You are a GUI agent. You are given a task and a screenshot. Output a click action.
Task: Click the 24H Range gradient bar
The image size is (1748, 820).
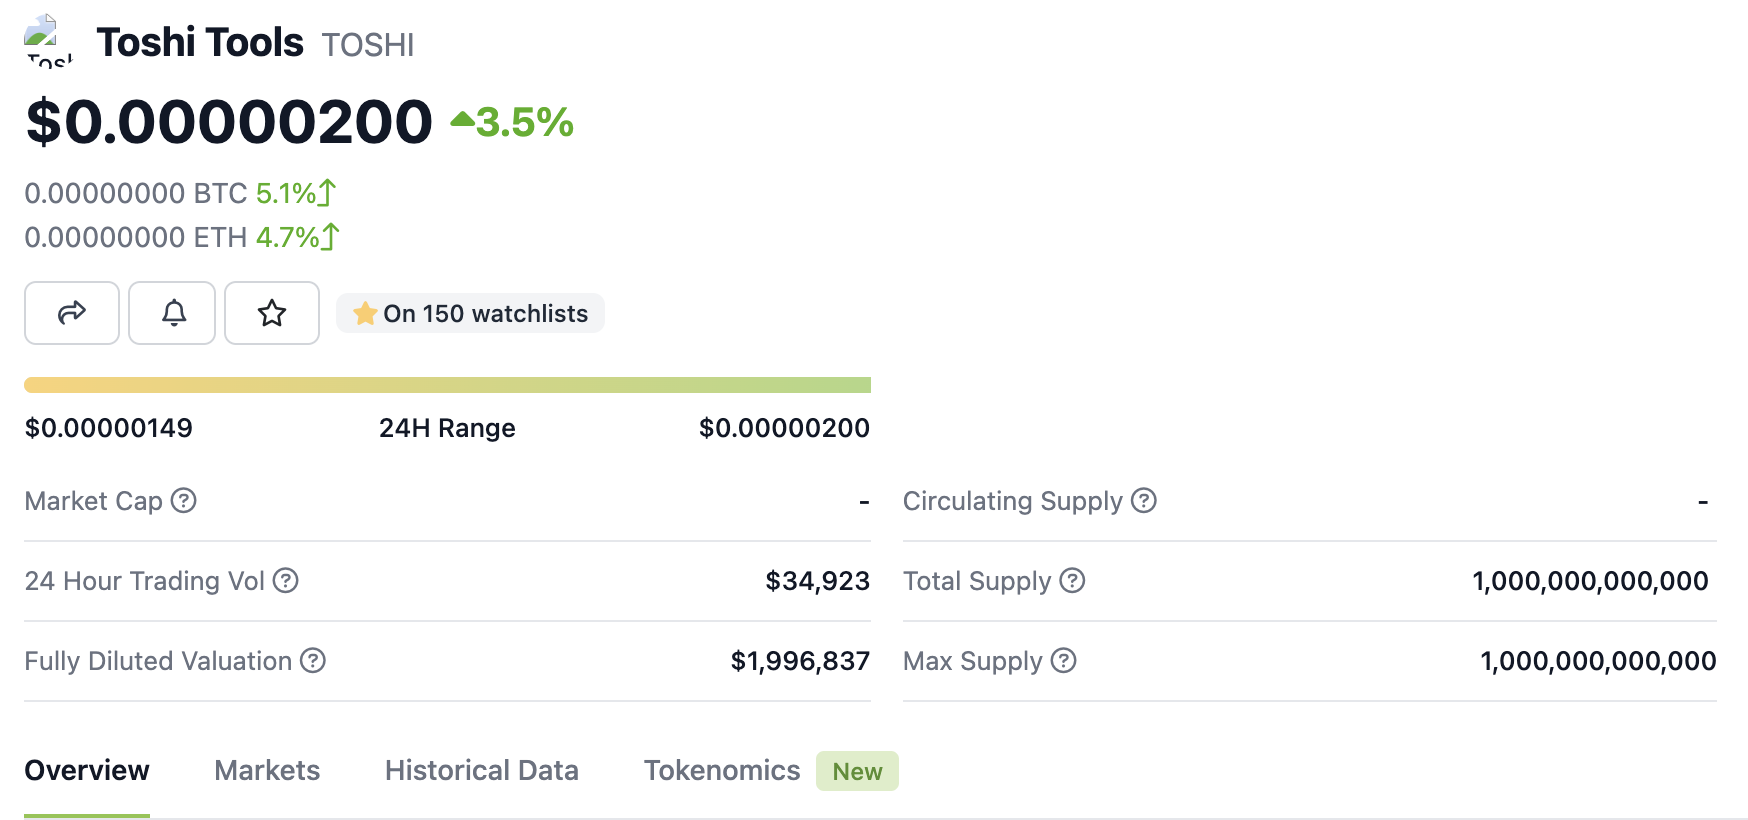tap(447, 385)
